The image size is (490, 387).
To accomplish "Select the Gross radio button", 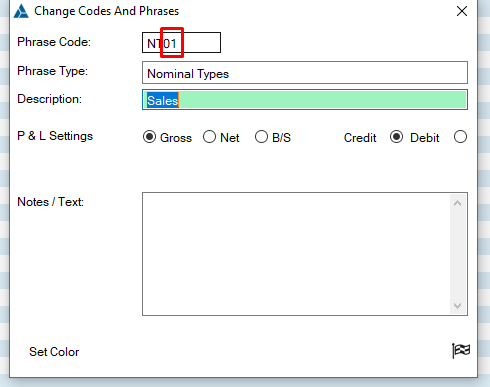I will coord(149,137).
